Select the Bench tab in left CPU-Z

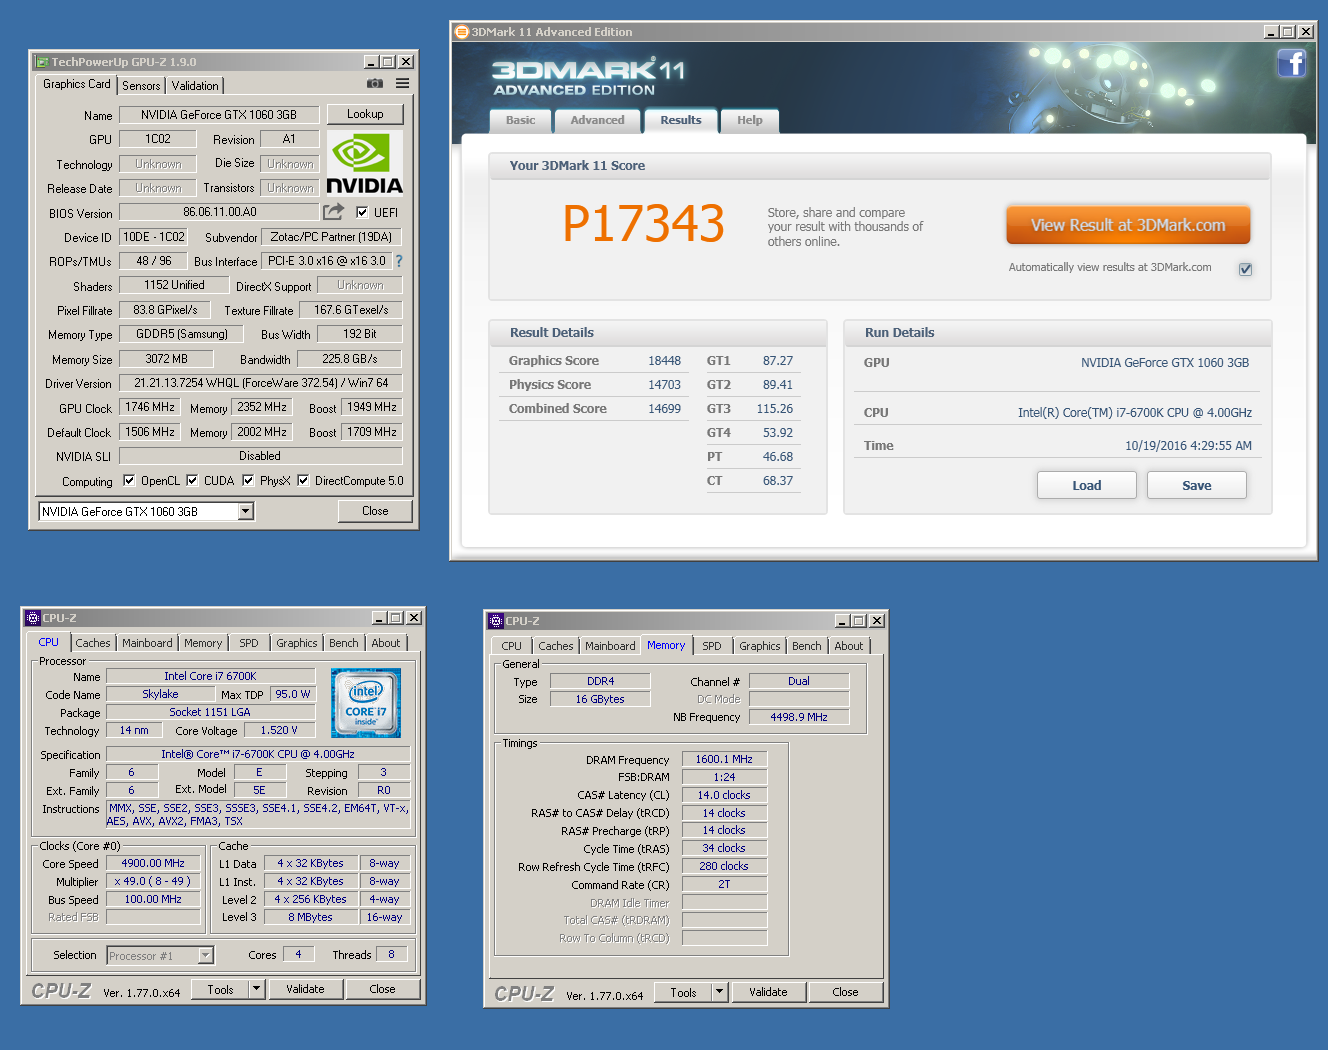click(344, 643)
